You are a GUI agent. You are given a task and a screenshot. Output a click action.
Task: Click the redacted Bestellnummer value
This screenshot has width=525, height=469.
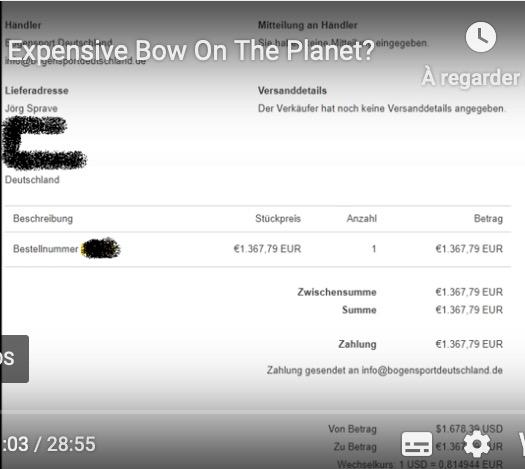click(x=101, y=248)
